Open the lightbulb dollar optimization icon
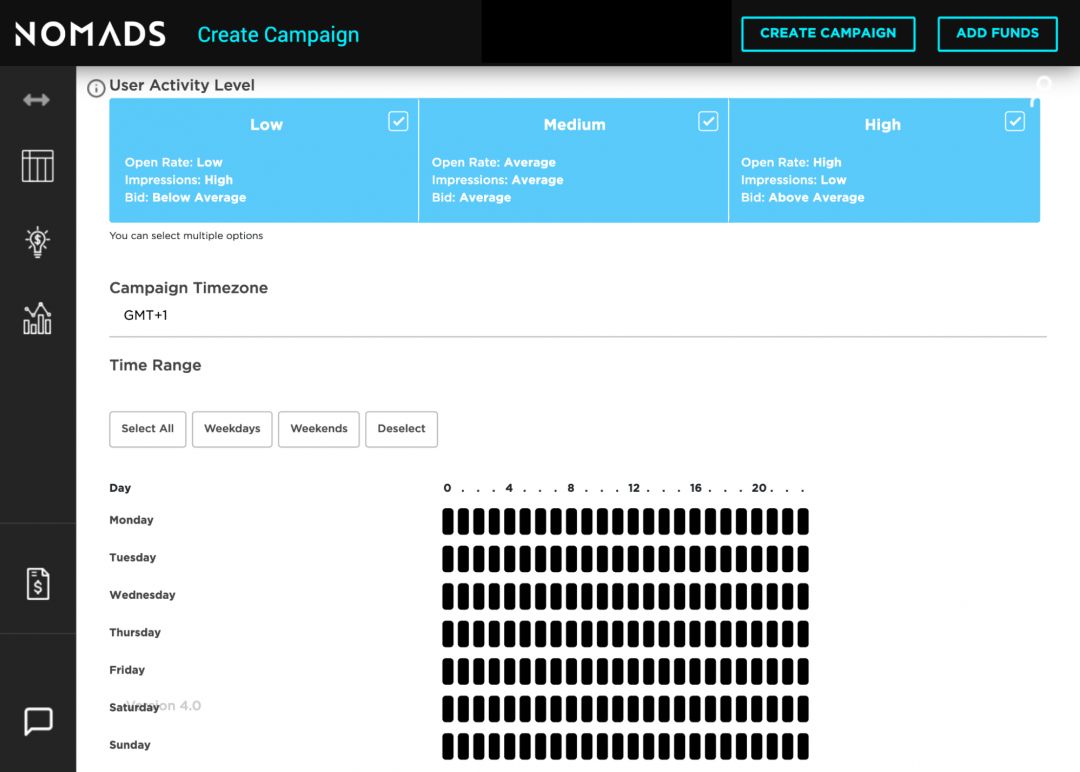Image resolution: width=1080 pixels, height=772 pixels. [x=37, y=241]
